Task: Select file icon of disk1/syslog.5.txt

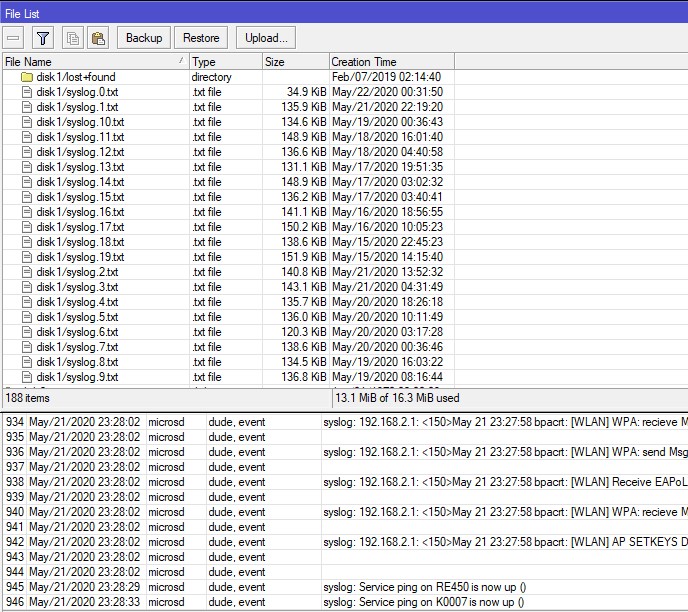Action: tap(27, 317)
